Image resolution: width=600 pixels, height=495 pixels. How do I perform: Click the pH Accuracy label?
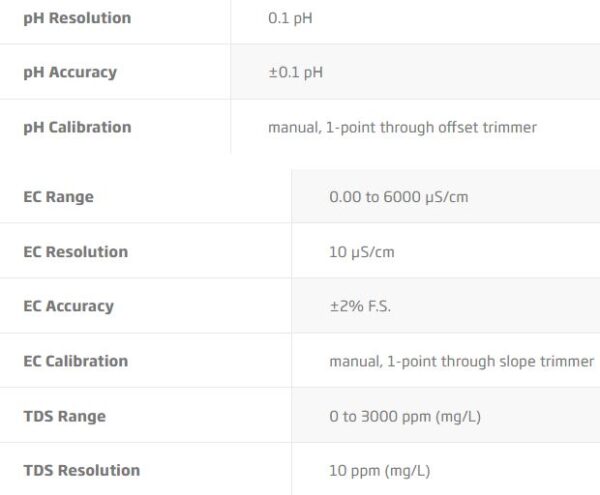pyautogui.click(x=70, y=72)
